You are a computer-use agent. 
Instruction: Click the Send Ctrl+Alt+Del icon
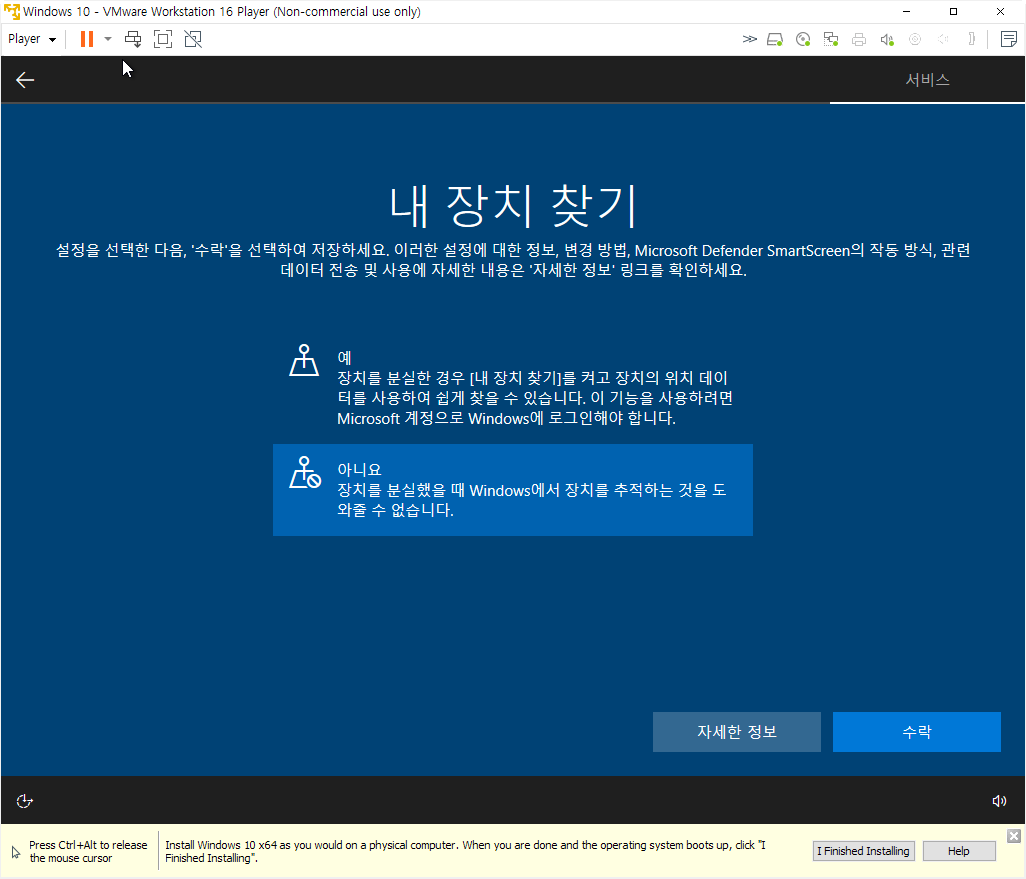(133, 39)
